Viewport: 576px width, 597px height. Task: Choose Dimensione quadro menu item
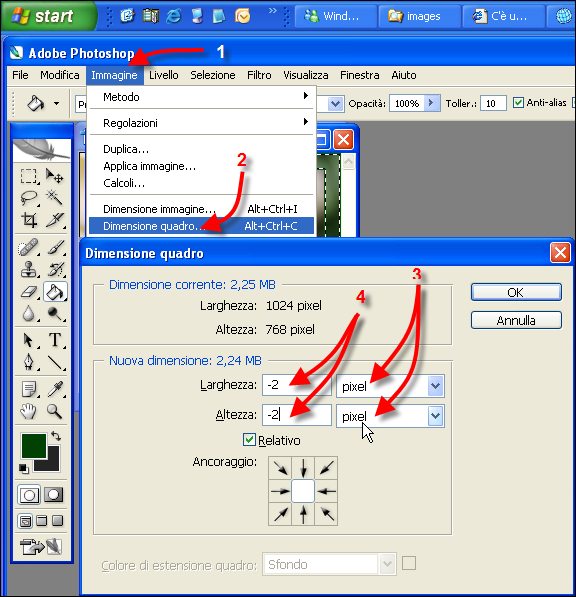pyautogui.click(x=201, y=226)
